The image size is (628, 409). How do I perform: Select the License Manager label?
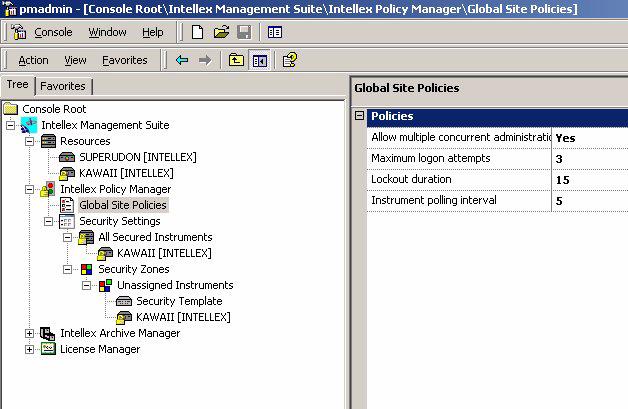coord(100,349)
